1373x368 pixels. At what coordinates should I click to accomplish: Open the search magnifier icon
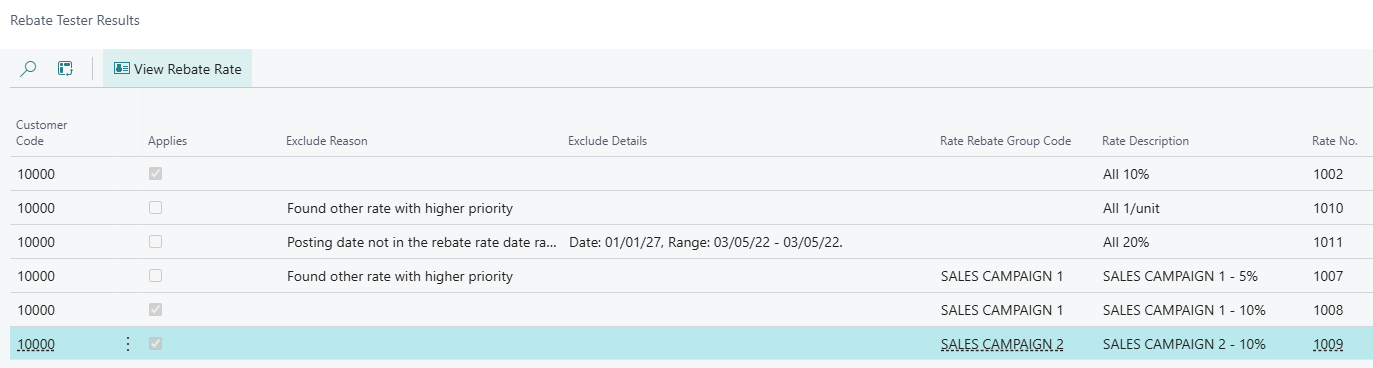tap(29, 69)
